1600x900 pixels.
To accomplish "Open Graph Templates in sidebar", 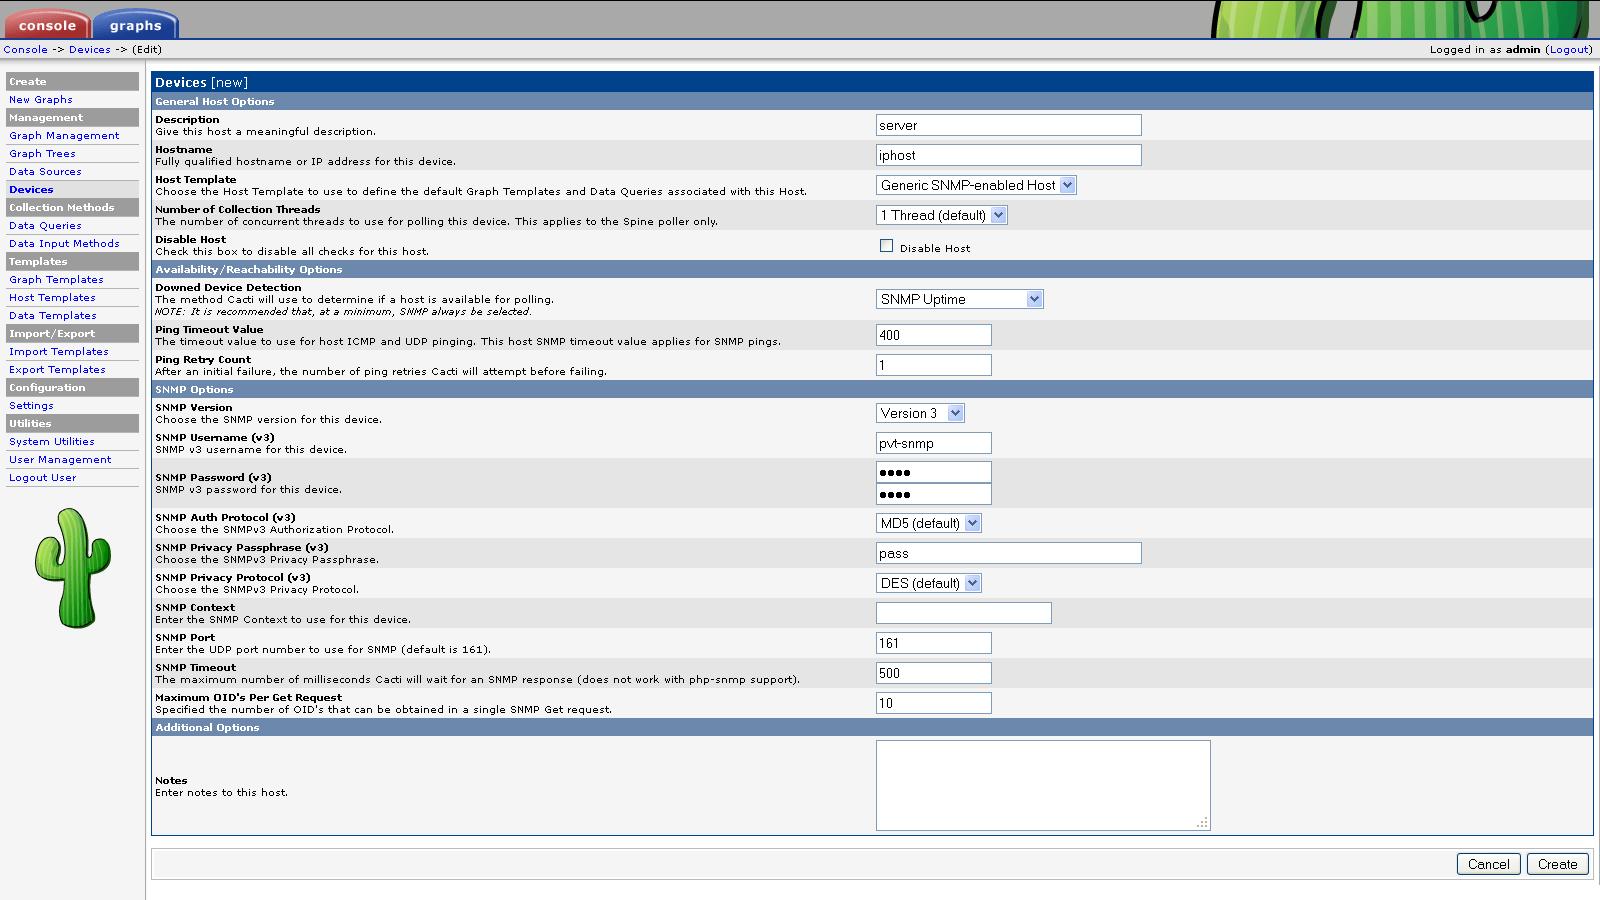I will tap(56, 280).
